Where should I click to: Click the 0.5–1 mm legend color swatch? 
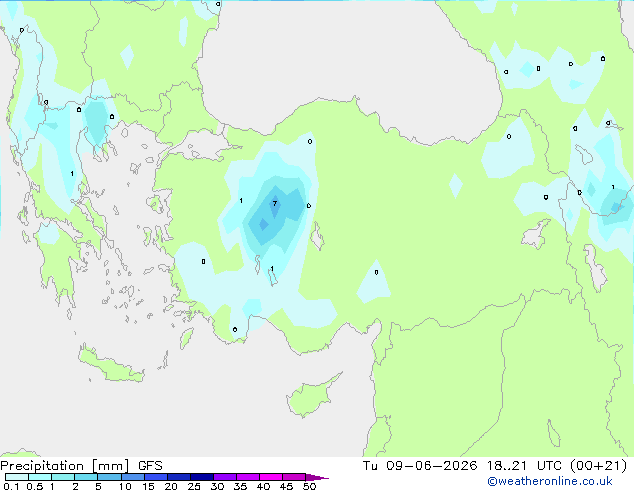pyautogui.click(x=40, y=477)
